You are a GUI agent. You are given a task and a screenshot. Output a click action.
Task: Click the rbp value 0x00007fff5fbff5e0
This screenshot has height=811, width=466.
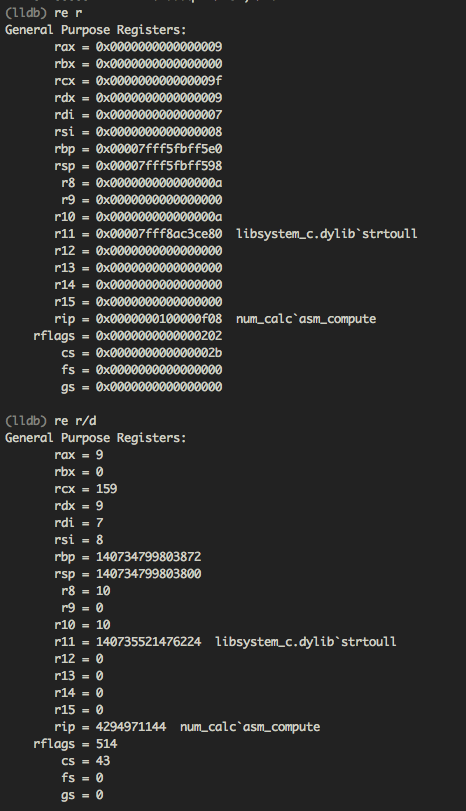coord(159,149)
